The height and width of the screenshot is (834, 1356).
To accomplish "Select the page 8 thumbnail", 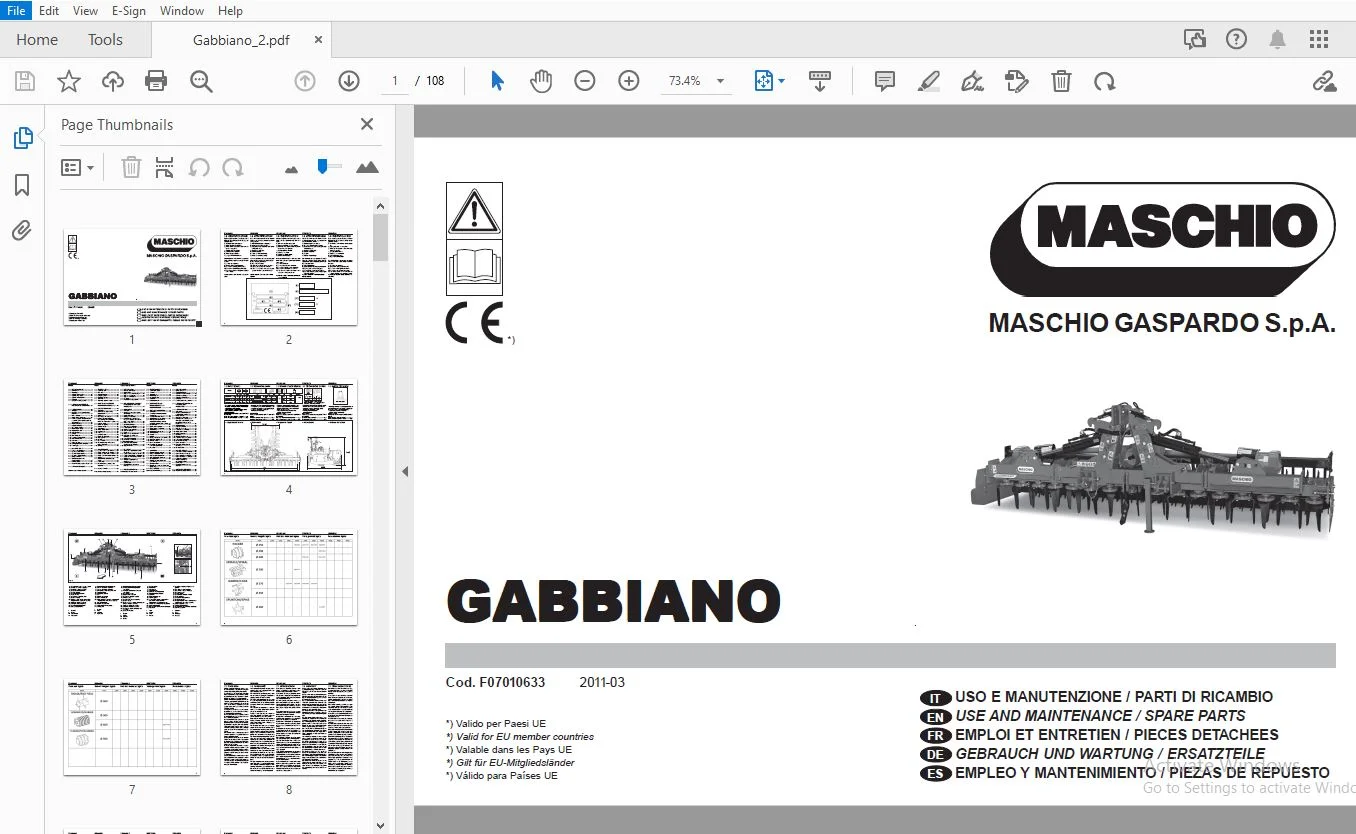I will pyautogui.click(x=289, y=727).
